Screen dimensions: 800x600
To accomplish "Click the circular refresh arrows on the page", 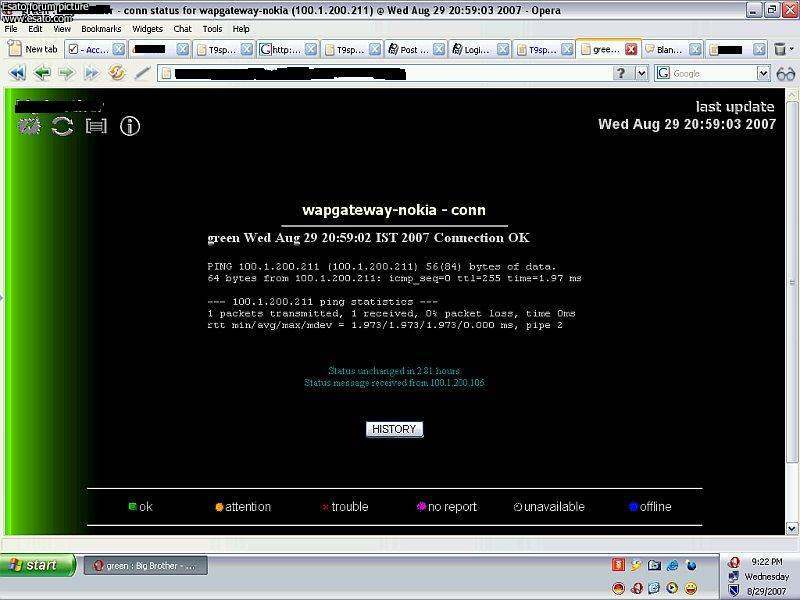I will [x=62, y=126].
